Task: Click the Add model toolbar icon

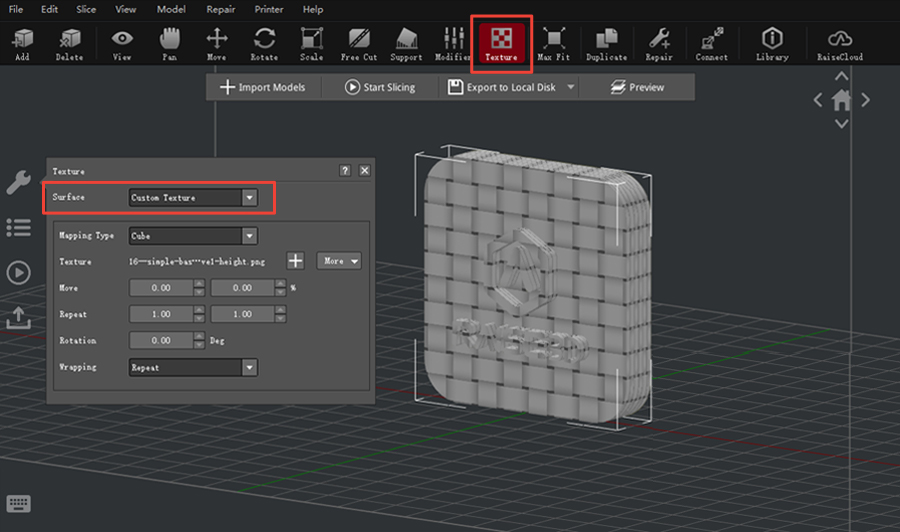Action: (x=22, y=44)
